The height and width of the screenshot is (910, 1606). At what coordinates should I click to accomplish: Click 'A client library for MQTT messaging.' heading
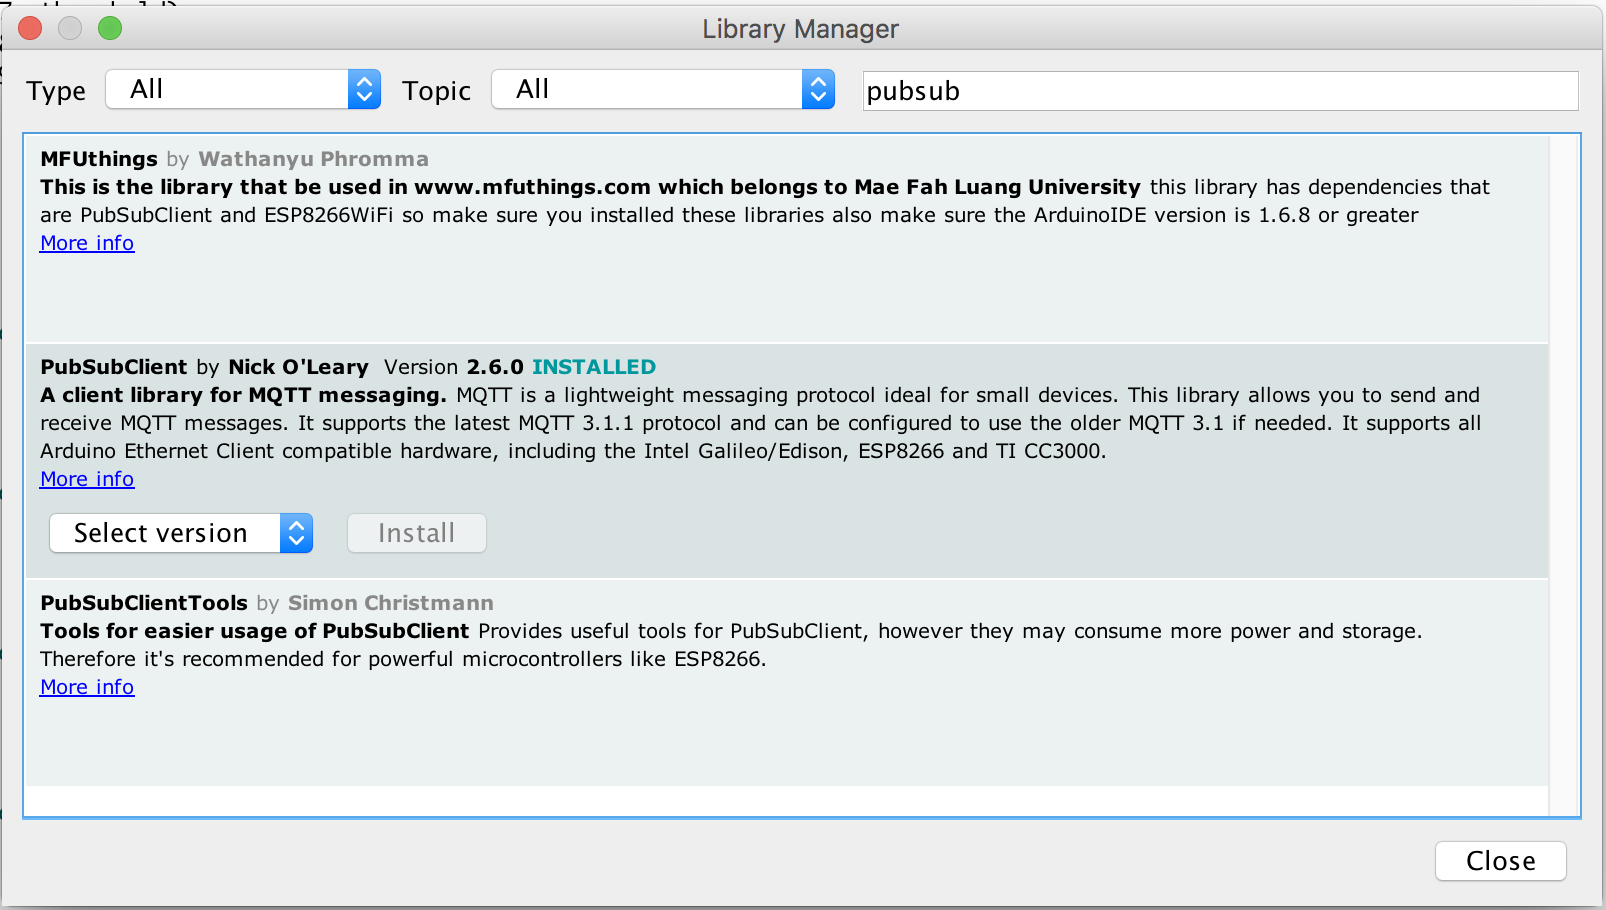244,395
